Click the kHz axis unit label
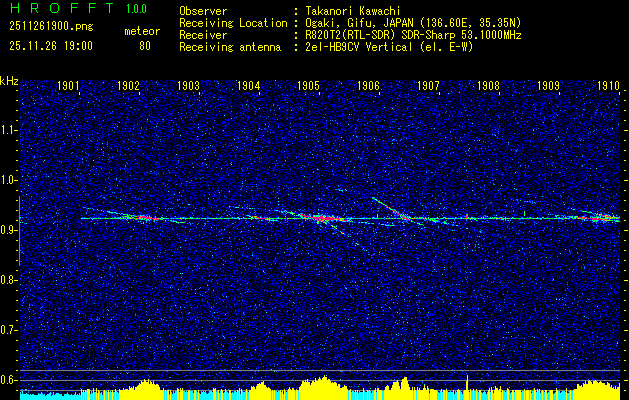This screenshot has height=400, width=629. (x=9, y=81)
